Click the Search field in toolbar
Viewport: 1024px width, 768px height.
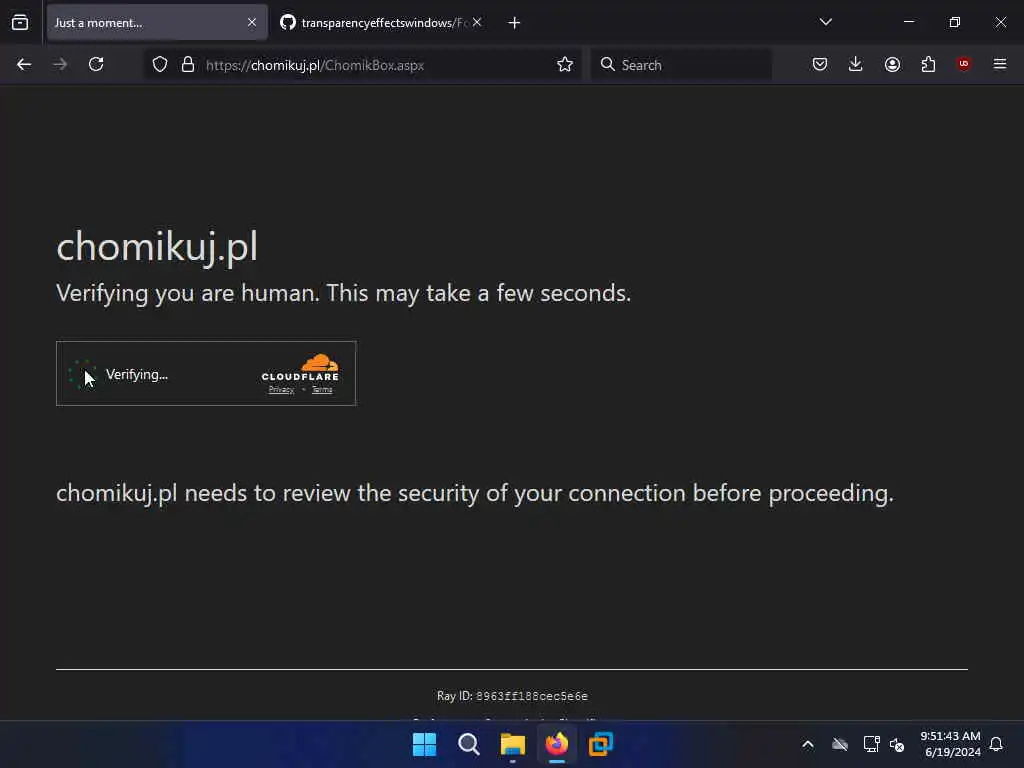(681, 65)
